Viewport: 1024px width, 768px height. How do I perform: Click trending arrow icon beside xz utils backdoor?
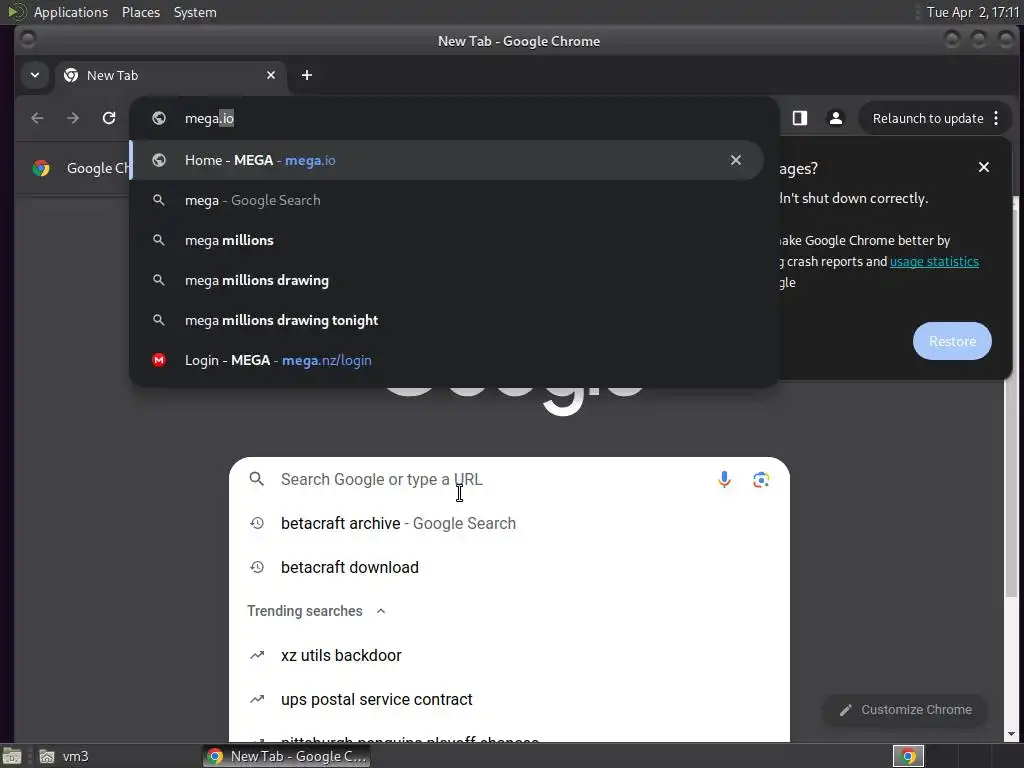click(x=257, y=655)
